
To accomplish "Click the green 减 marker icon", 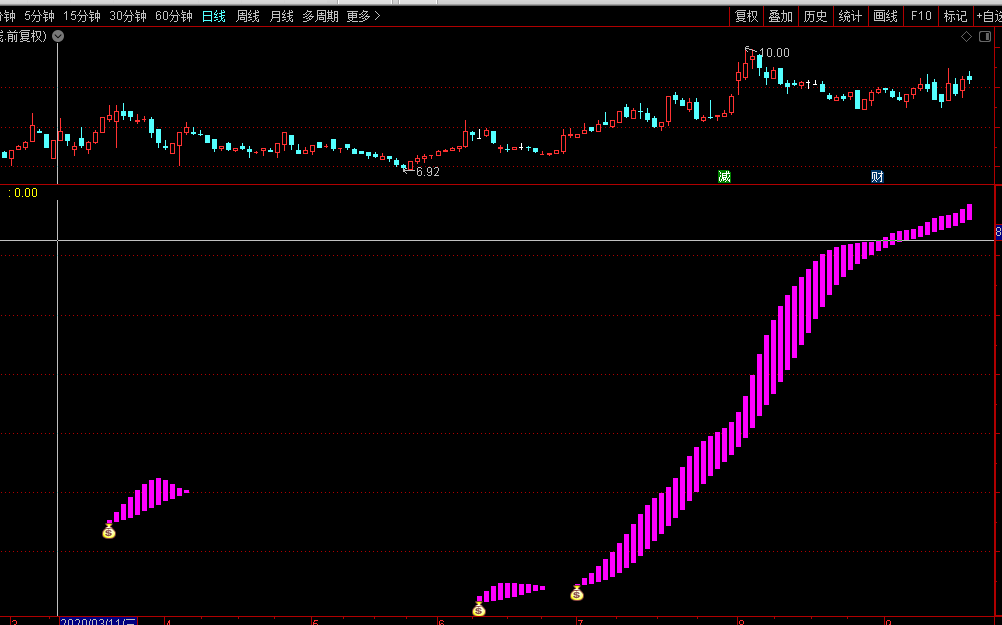I will pyautogui.click(x=724, y=177).
